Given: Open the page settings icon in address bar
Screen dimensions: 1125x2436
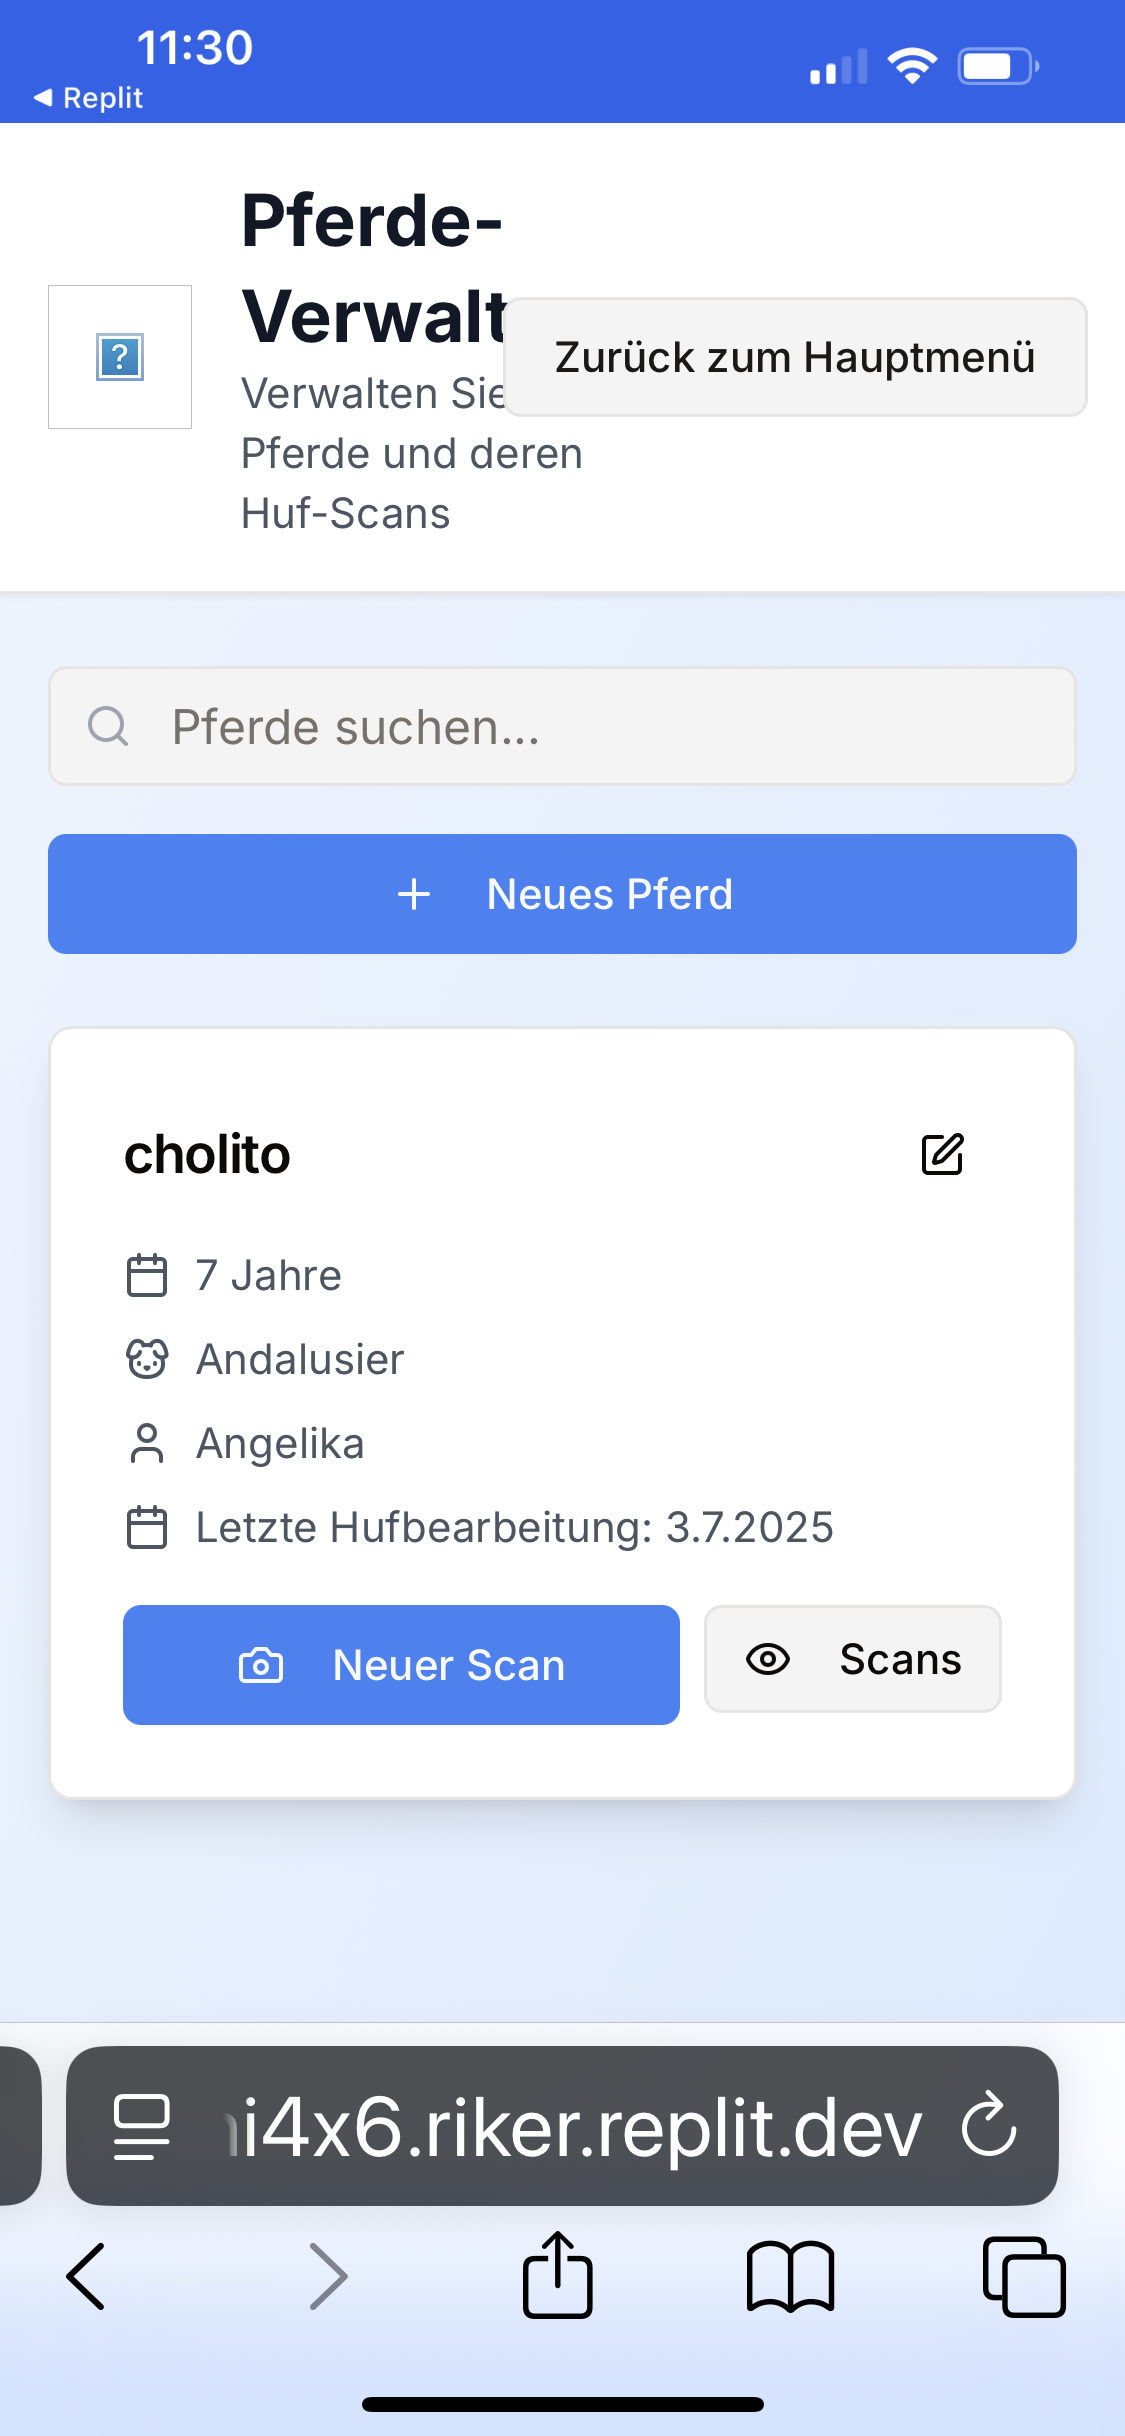Looking at the screenshot, I should click(x=142, y=2126).
